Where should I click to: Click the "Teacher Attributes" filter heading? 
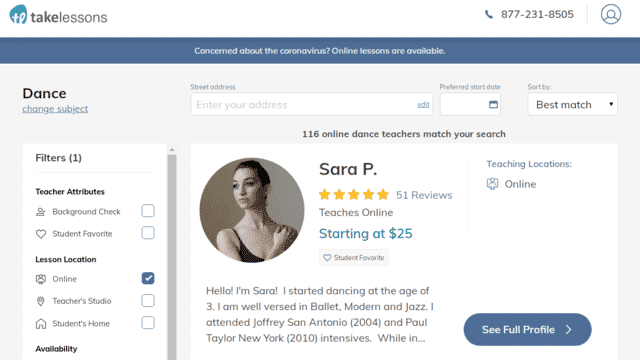(x=70, y=192)
